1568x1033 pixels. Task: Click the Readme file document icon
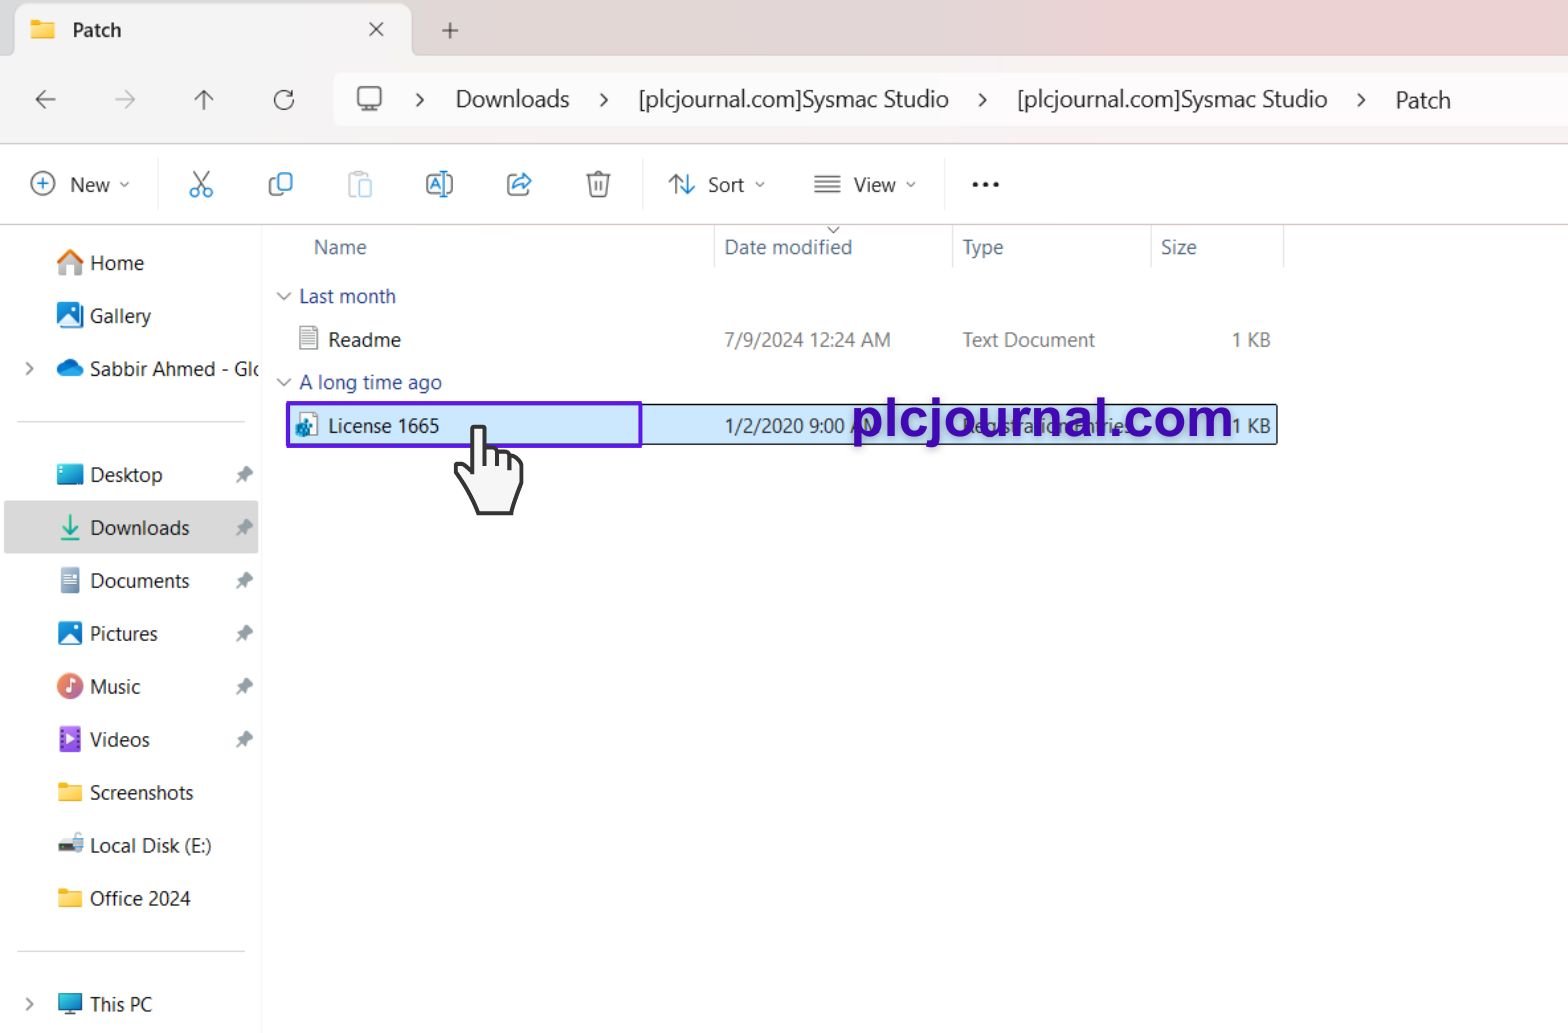point(308,339)
